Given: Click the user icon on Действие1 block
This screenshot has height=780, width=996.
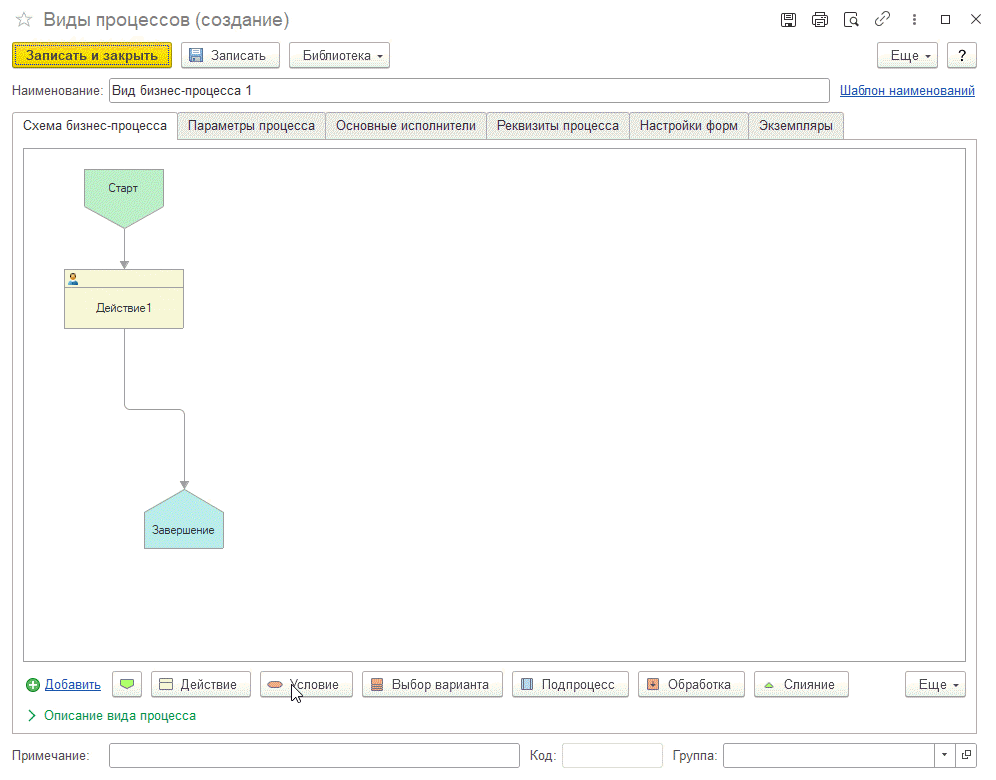Looking at the screenshot, I should pyautogui.click(x=73, y=278).
